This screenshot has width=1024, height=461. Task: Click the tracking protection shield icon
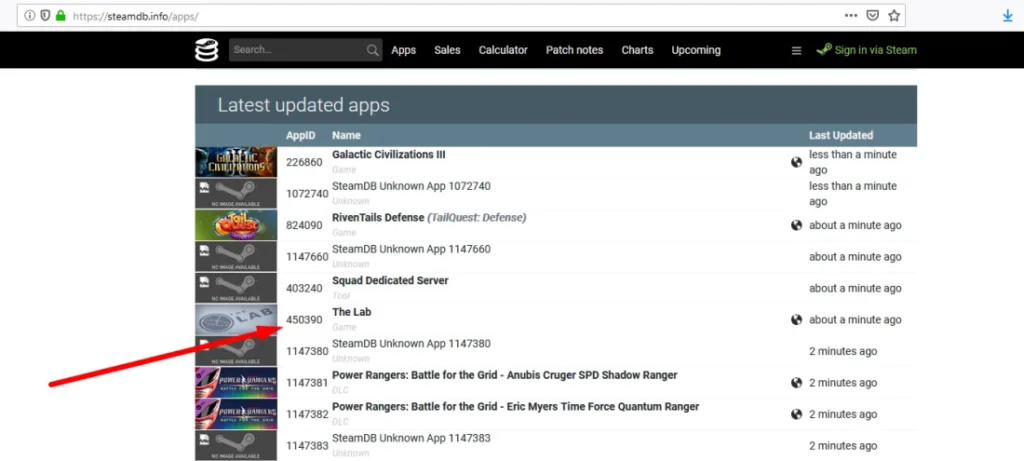click(45, 15)
